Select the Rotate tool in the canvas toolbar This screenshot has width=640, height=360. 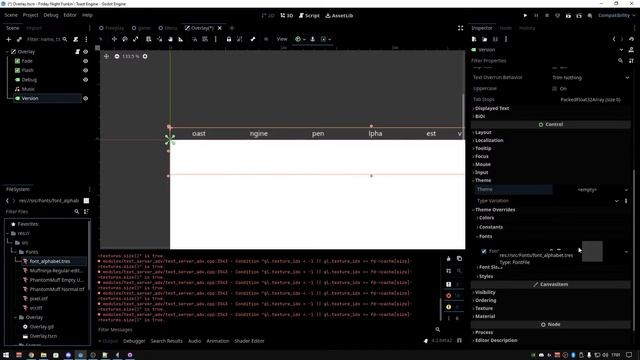tap(125, 39)
